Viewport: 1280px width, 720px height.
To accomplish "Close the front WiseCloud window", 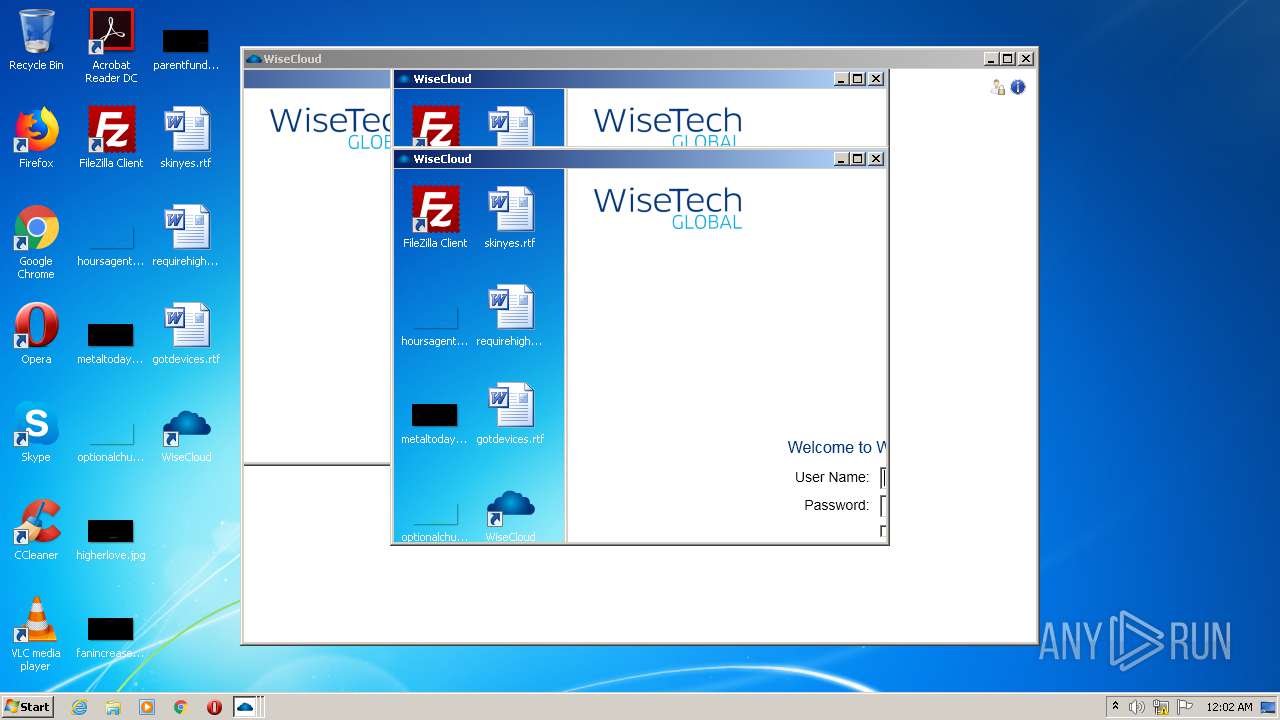I will [x=875, y=159].
